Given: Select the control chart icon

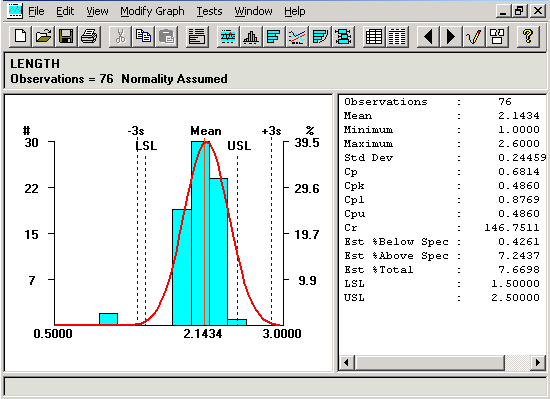Looking at the screenshot, I should [x=228, y=36].
